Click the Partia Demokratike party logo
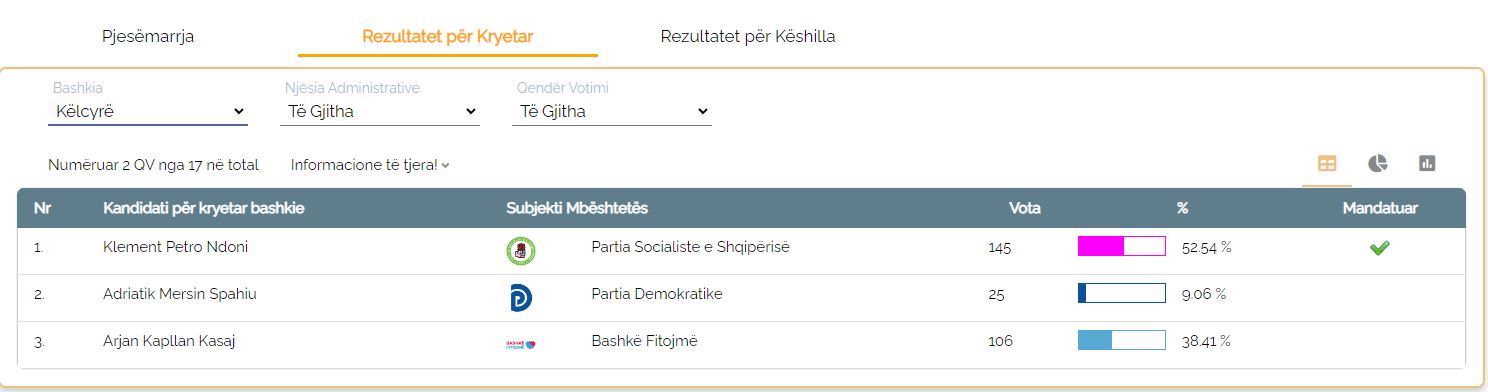This screenshot has height=392, width=1488. 521,298
